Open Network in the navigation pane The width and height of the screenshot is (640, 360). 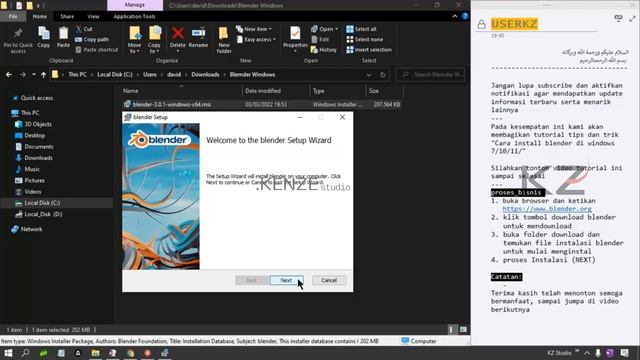click(x=31, y=229)
